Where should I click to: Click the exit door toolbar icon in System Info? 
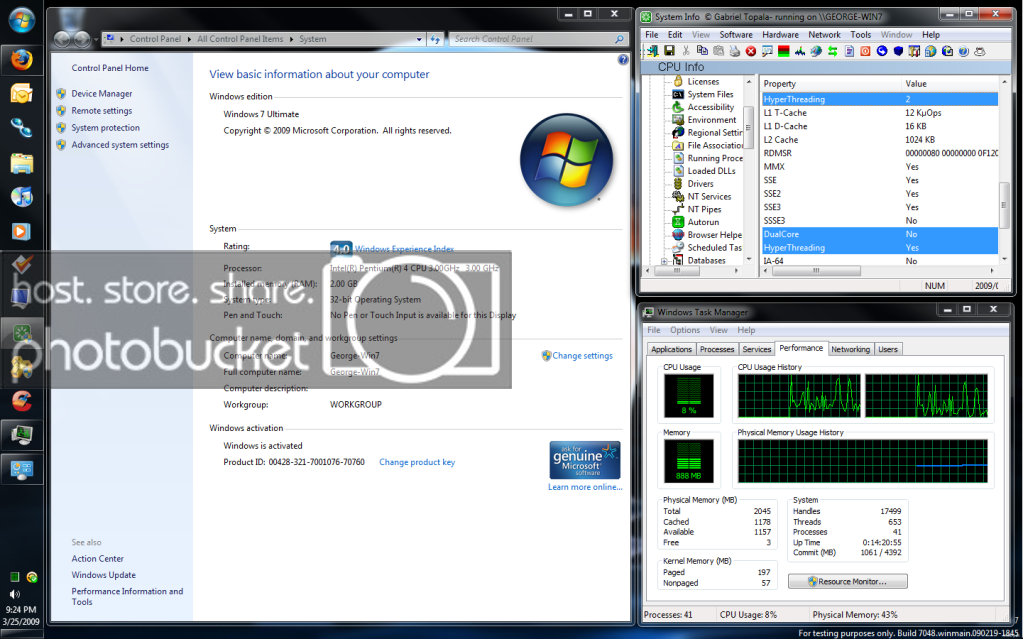(653, 51)
